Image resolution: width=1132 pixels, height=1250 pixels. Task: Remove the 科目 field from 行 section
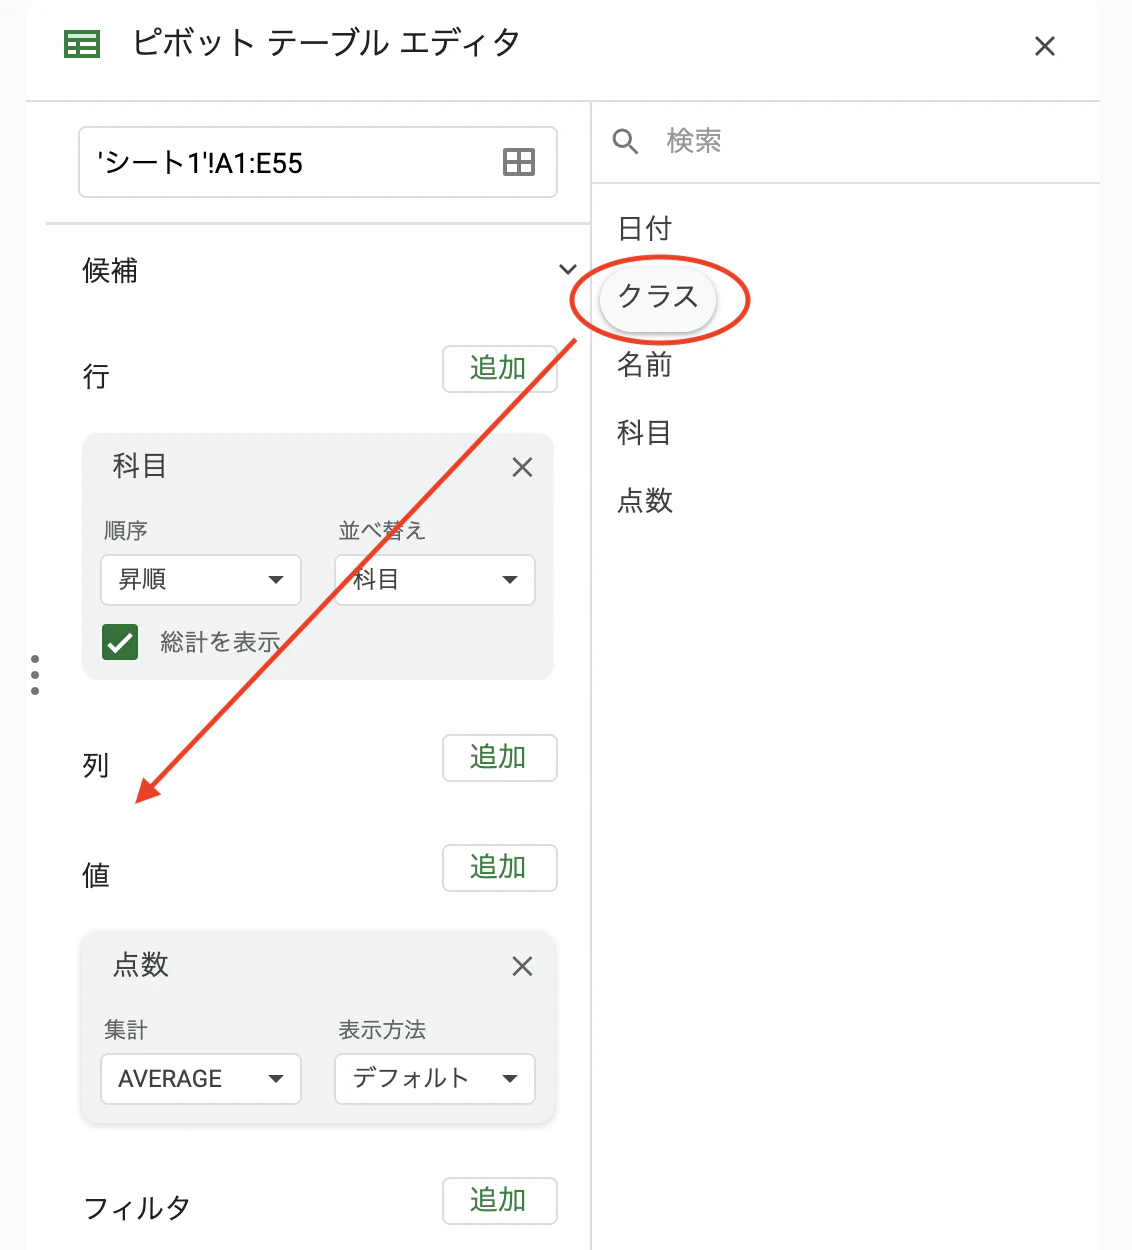pos(522,467)
